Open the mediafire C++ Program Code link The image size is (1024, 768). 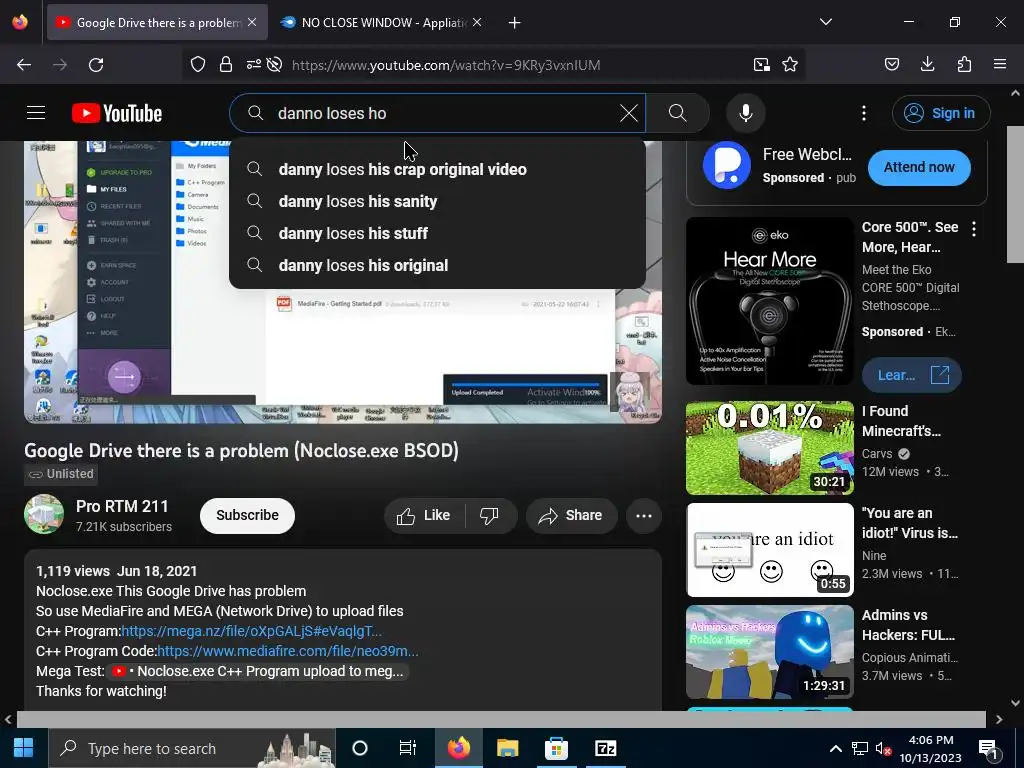click(x=288, y=651)
